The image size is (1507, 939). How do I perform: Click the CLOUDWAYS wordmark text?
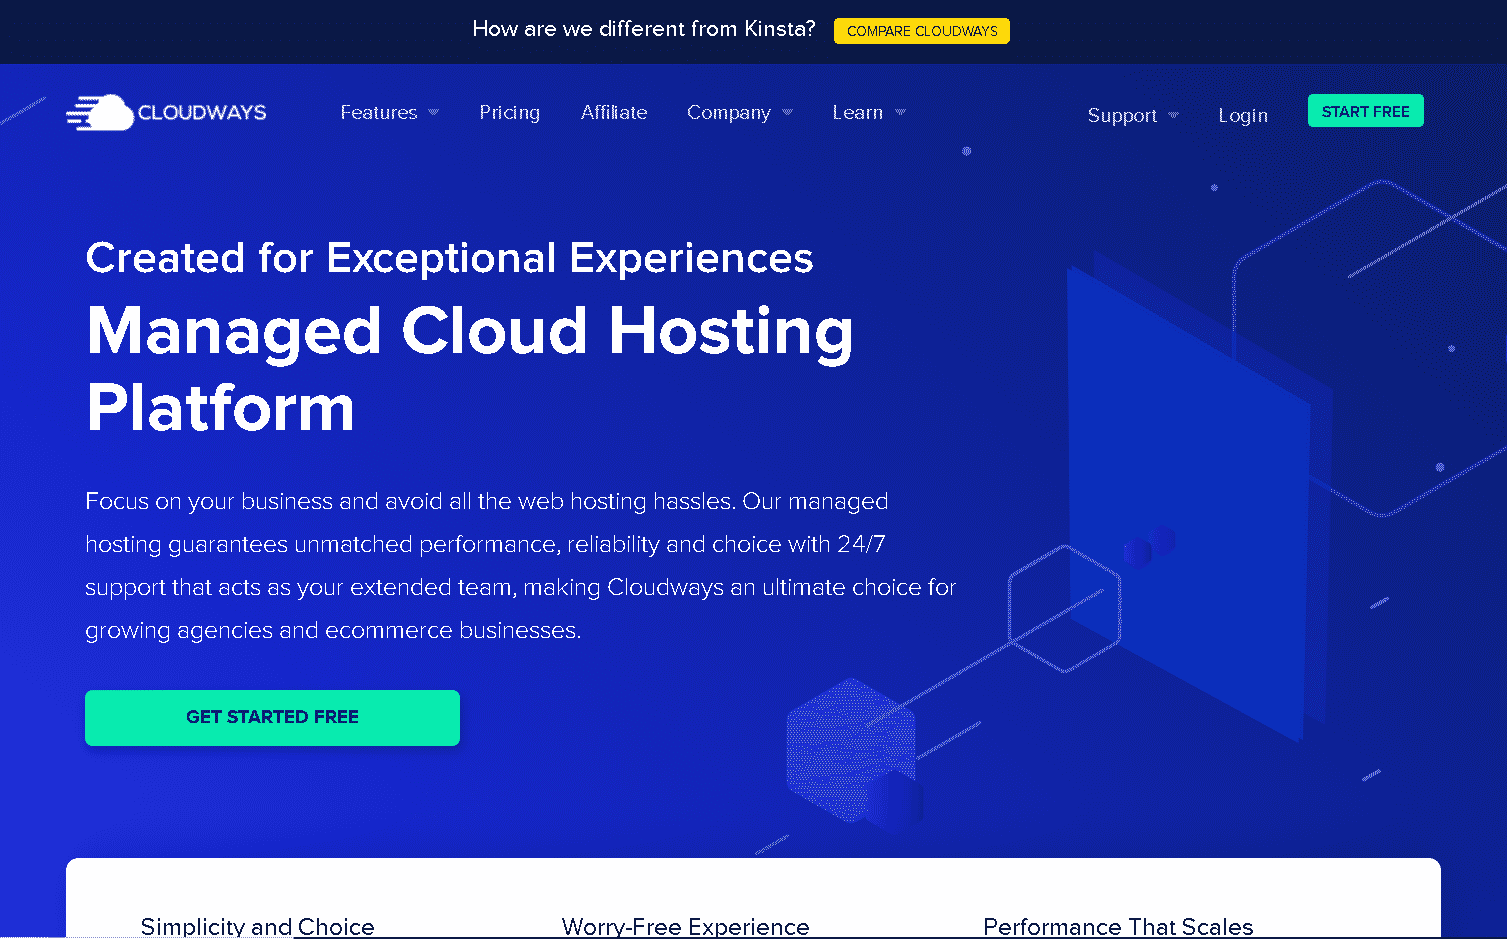coord(202,113)
